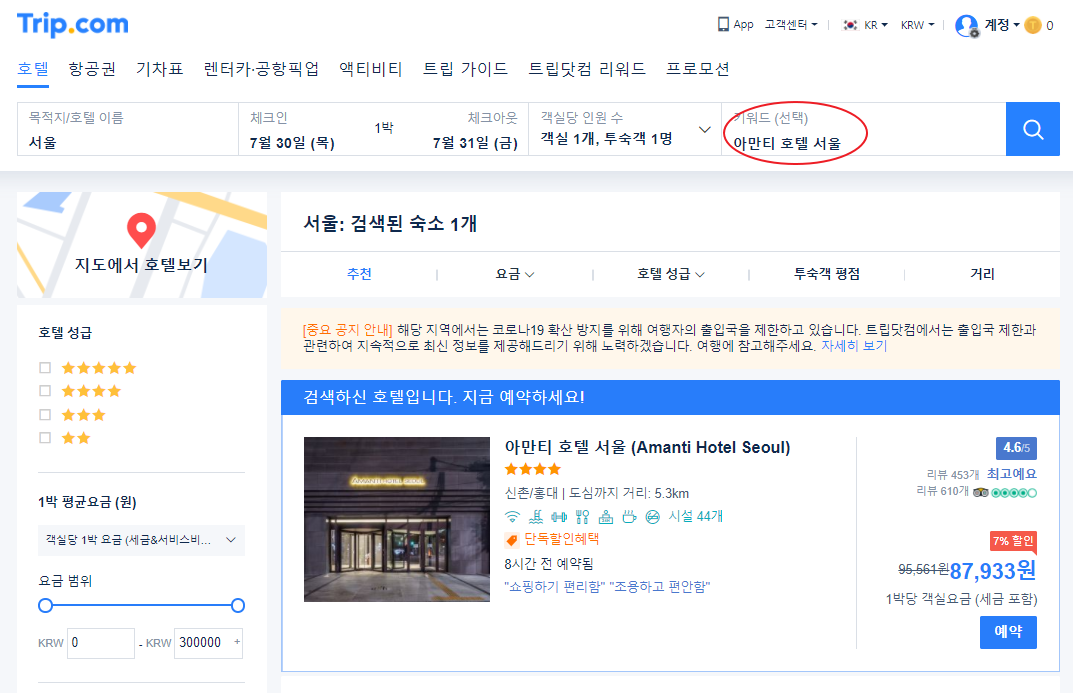Screen dimensions: 1073x693
Task: Click the 목적지/호텔 이름 input field
Action: (x=128, y=129)
